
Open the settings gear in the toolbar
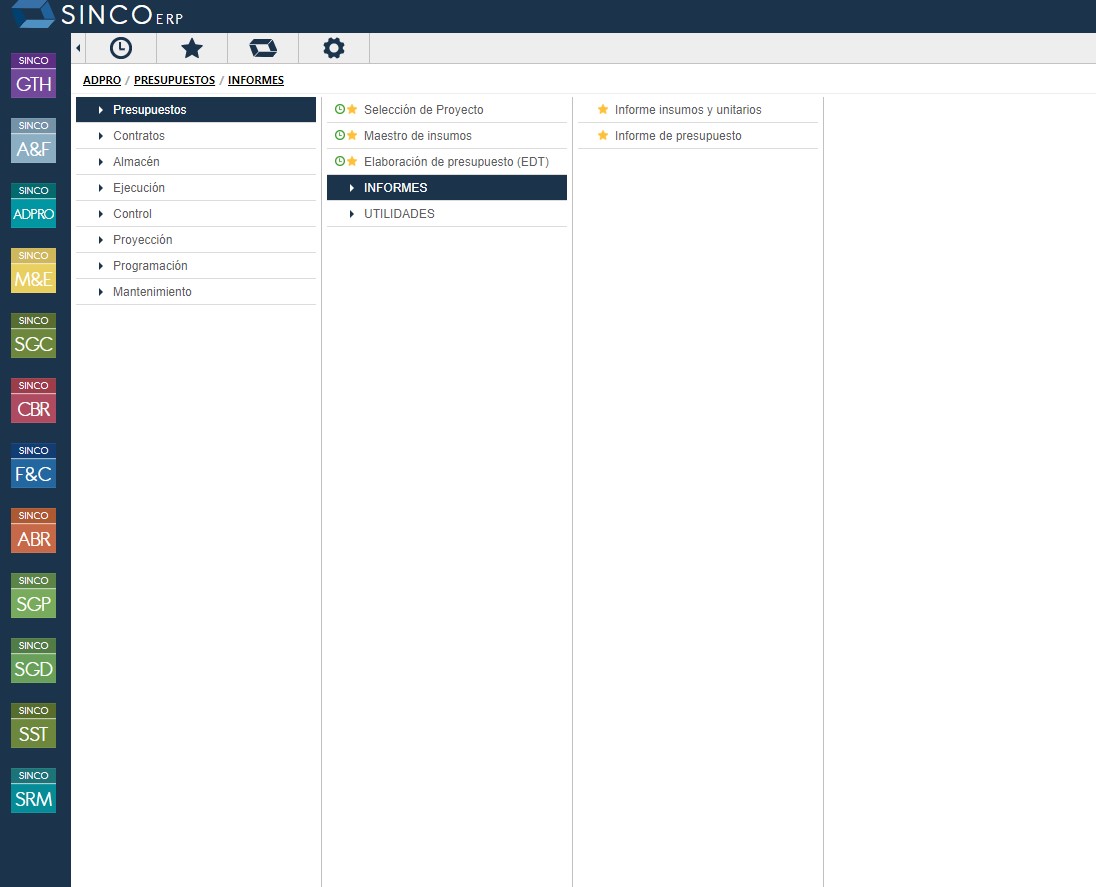point(333,47)
